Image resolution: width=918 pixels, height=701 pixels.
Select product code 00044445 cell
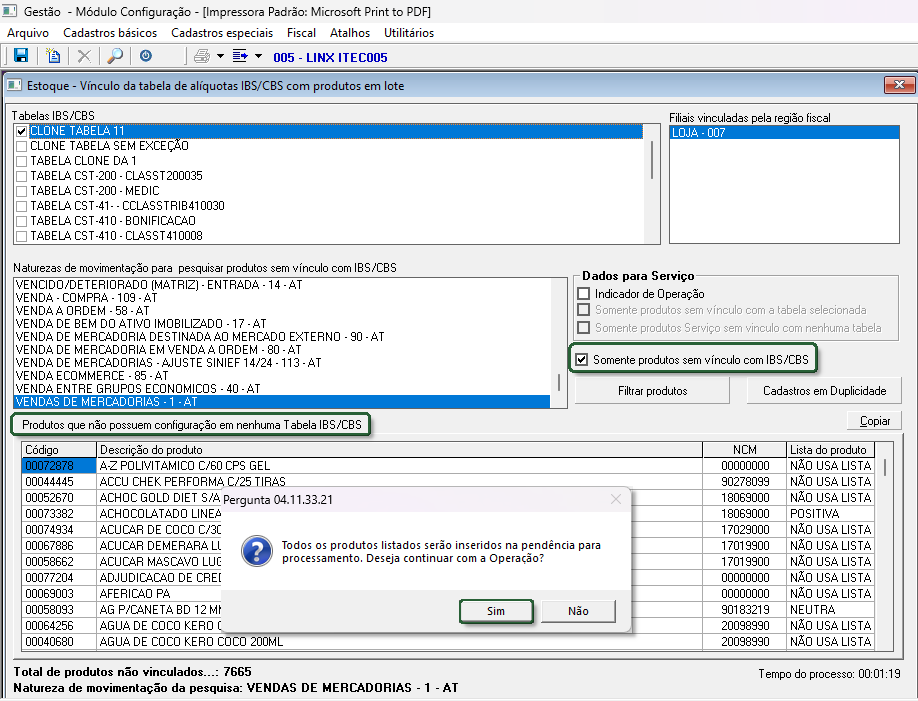59,481
